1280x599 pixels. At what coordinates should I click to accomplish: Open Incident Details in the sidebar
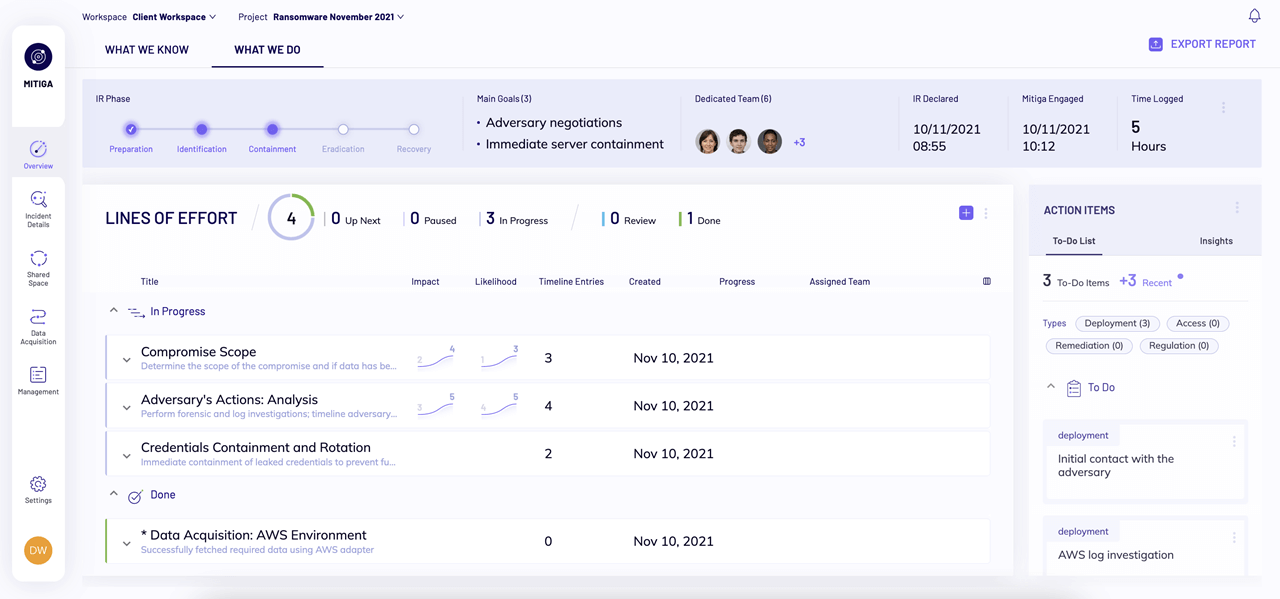(x=38, y=209)
